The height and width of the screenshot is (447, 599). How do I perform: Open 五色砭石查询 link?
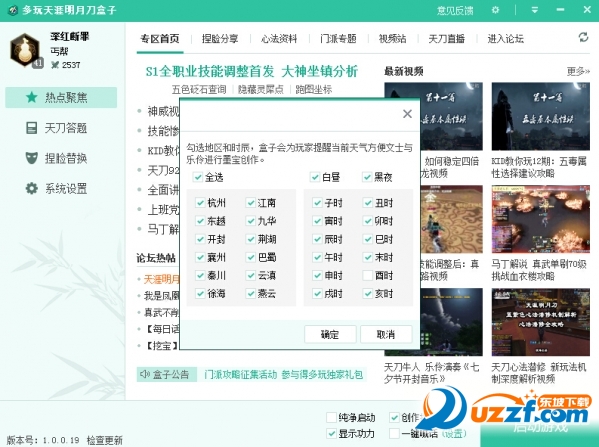[199, 89]
